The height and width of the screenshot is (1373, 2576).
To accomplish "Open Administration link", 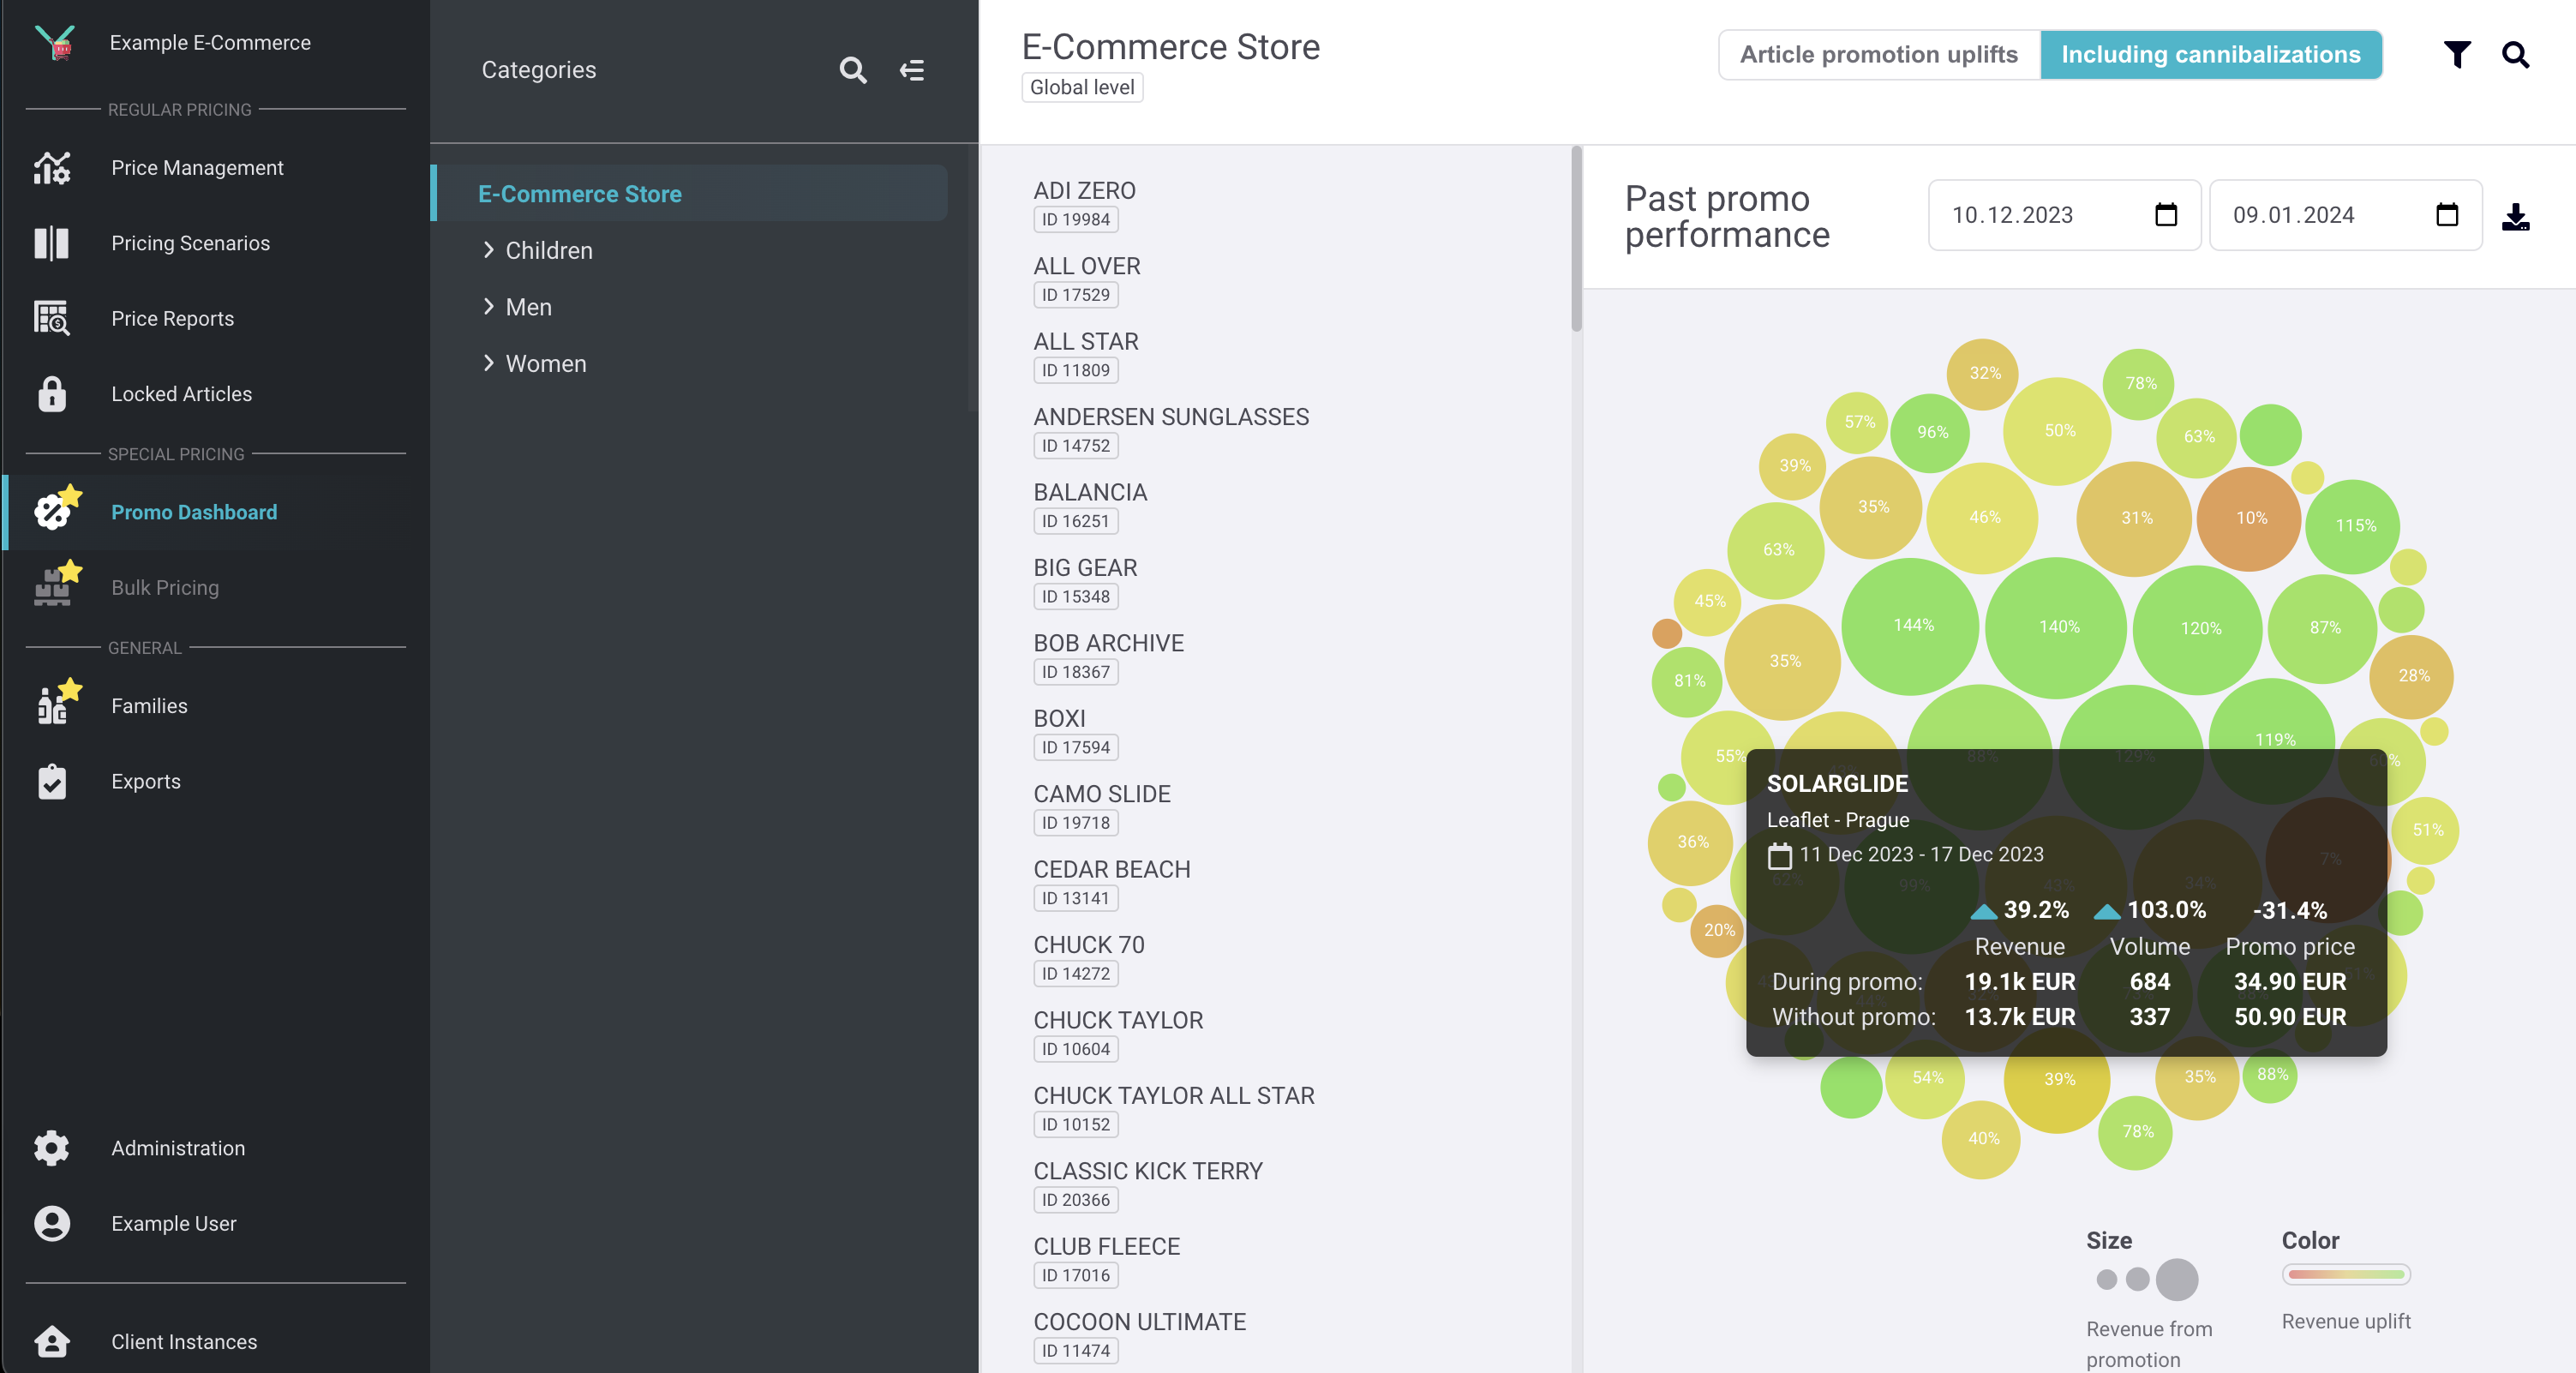I will [x=178, y=1147].
